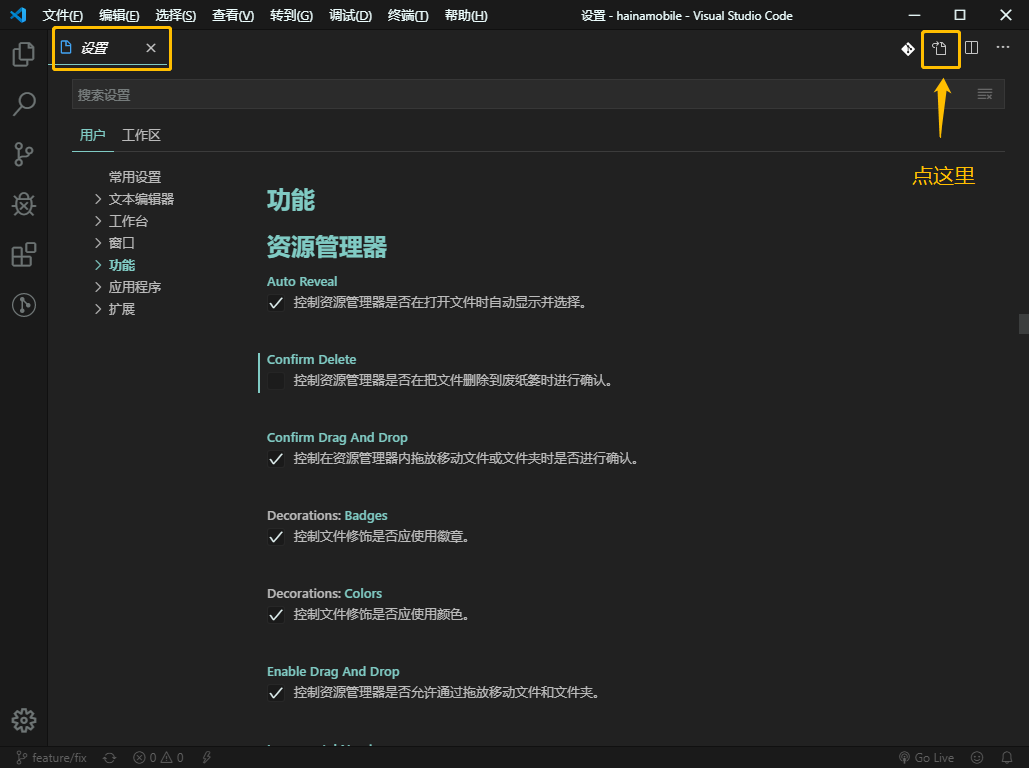The image size is (1029, 768).
Task: Split the editor to the right
Action: tap(971, 48)
